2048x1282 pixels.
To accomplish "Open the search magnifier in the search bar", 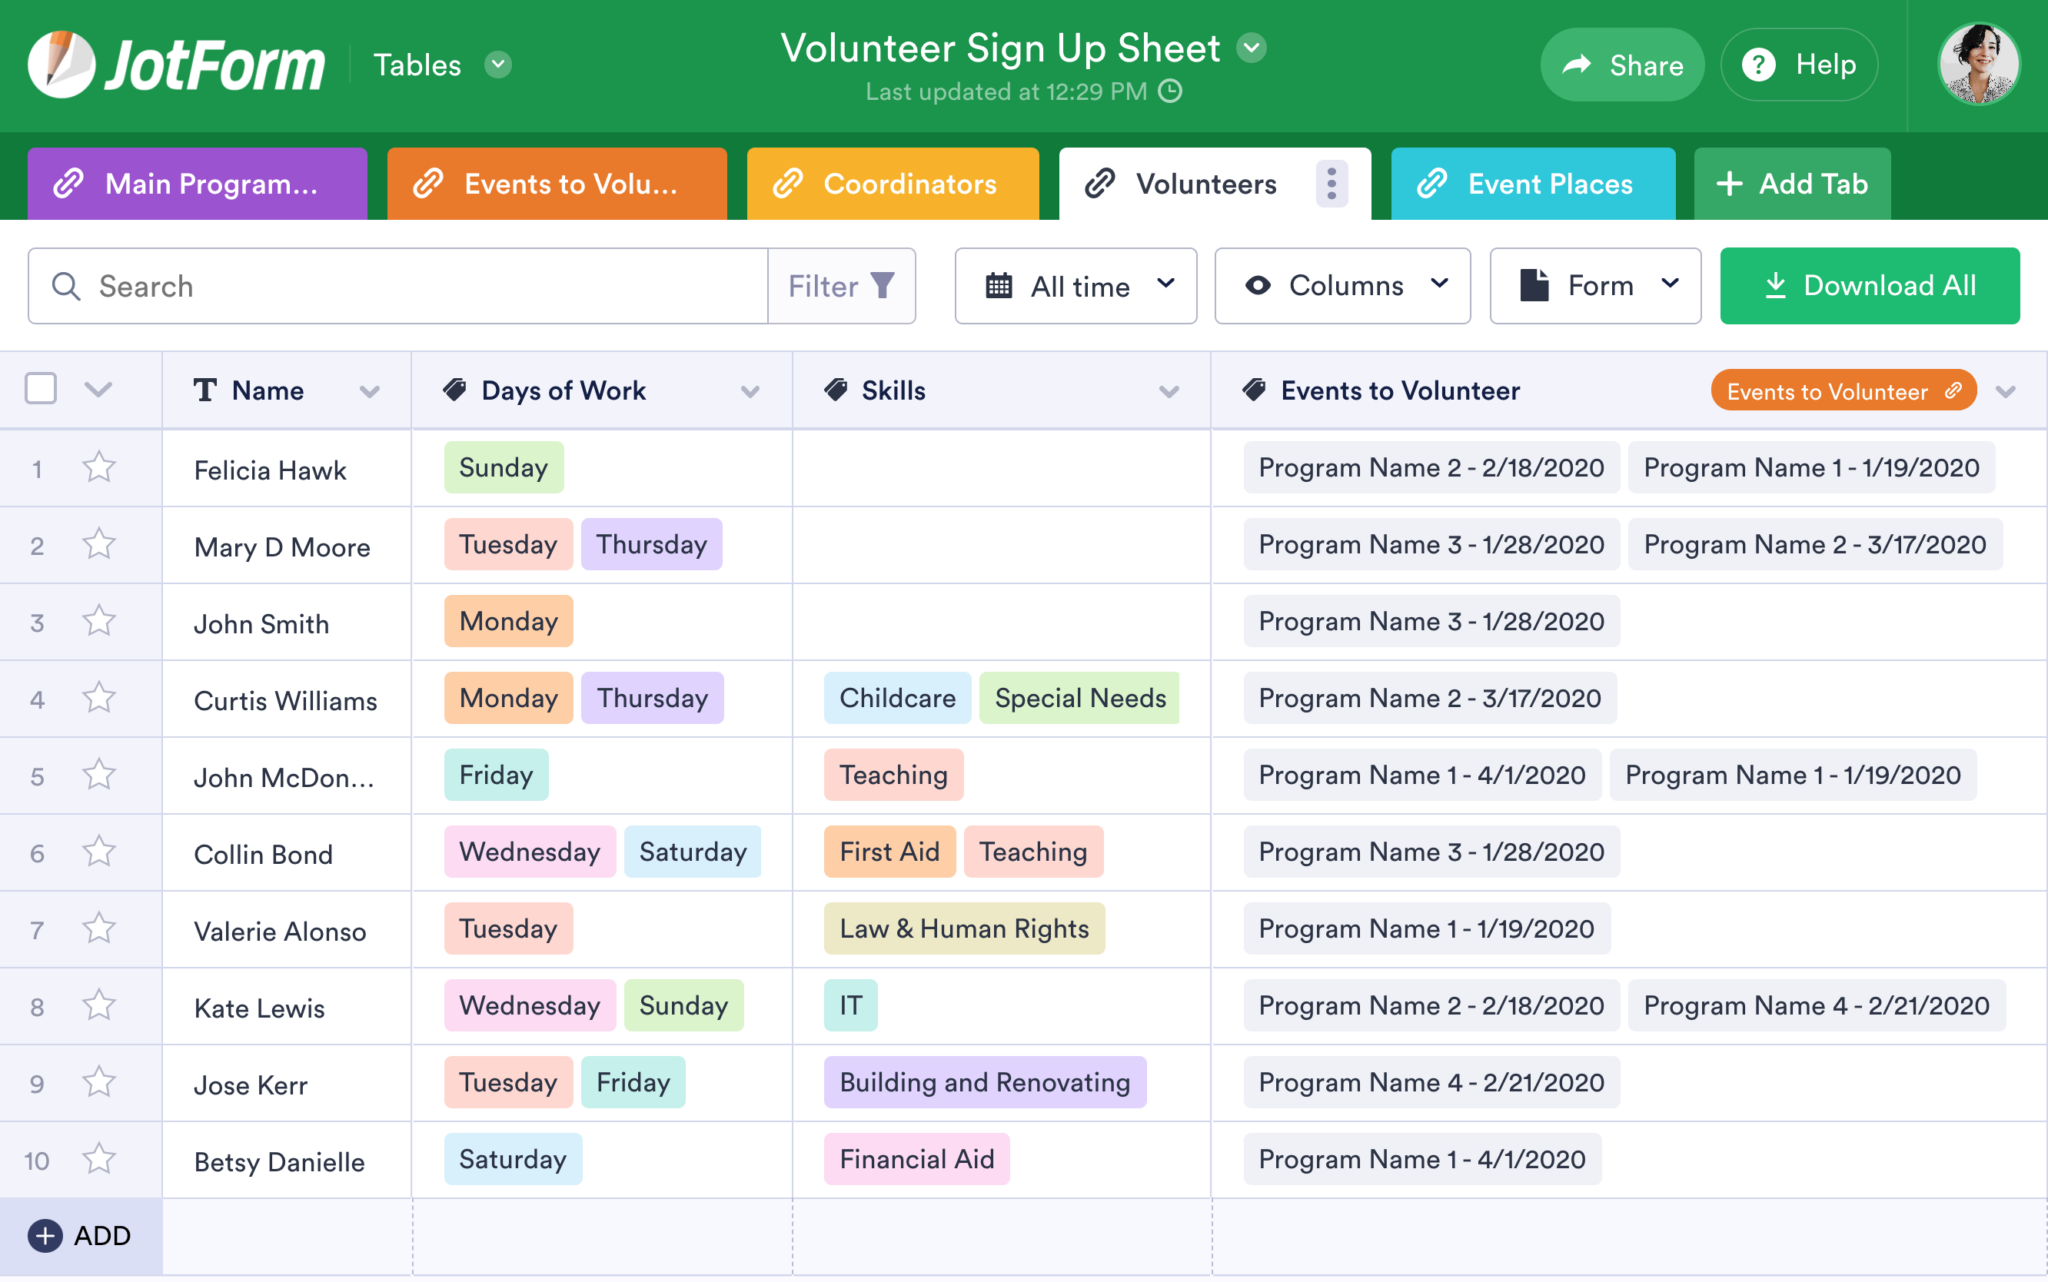I will pos(66,286).
